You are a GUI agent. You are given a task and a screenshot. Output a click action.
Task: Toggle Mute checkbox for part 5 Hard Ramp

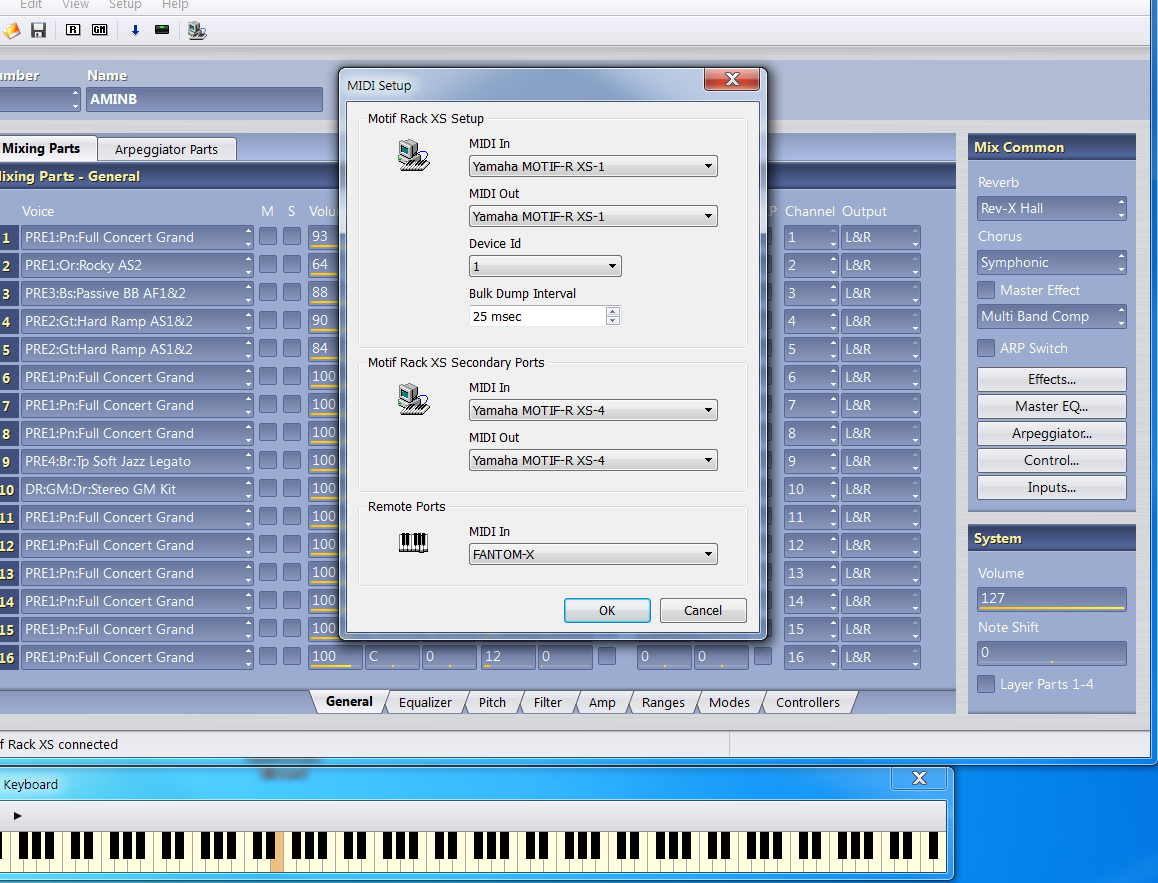point(268,349)
